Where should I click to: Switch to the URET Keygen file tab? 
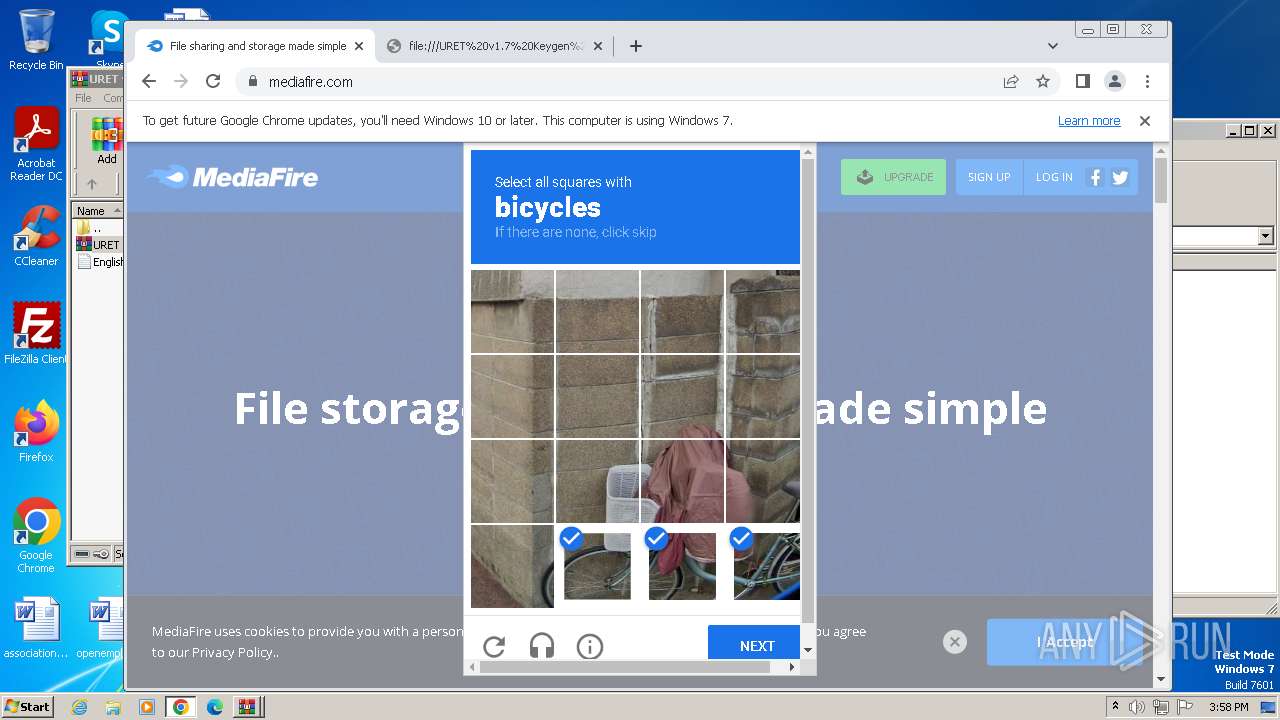[495, 46]
